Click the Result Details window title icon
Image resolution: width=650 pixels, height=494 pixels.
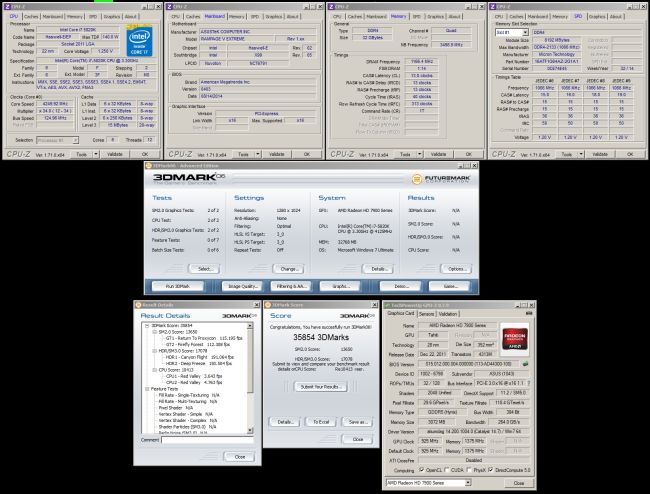[x=138, y=305]
